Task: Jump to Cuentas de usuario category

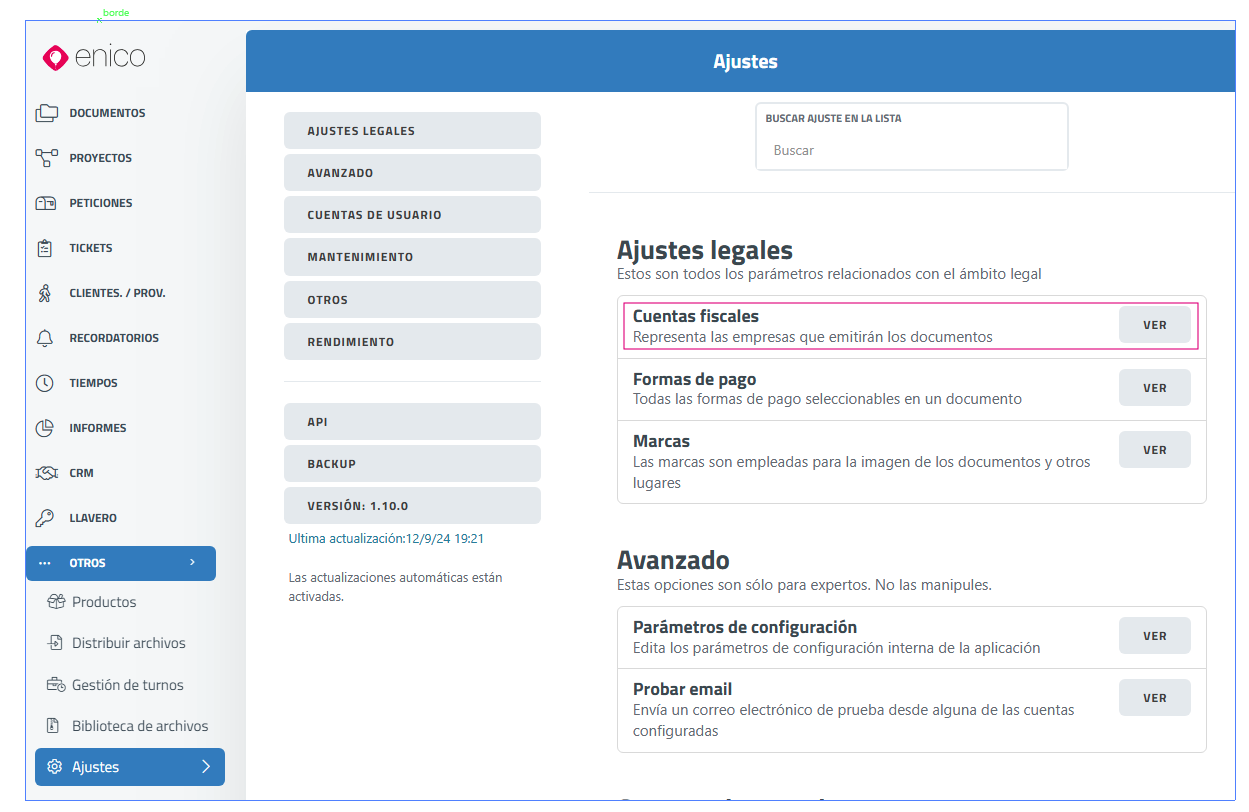Action: (412, 215)
